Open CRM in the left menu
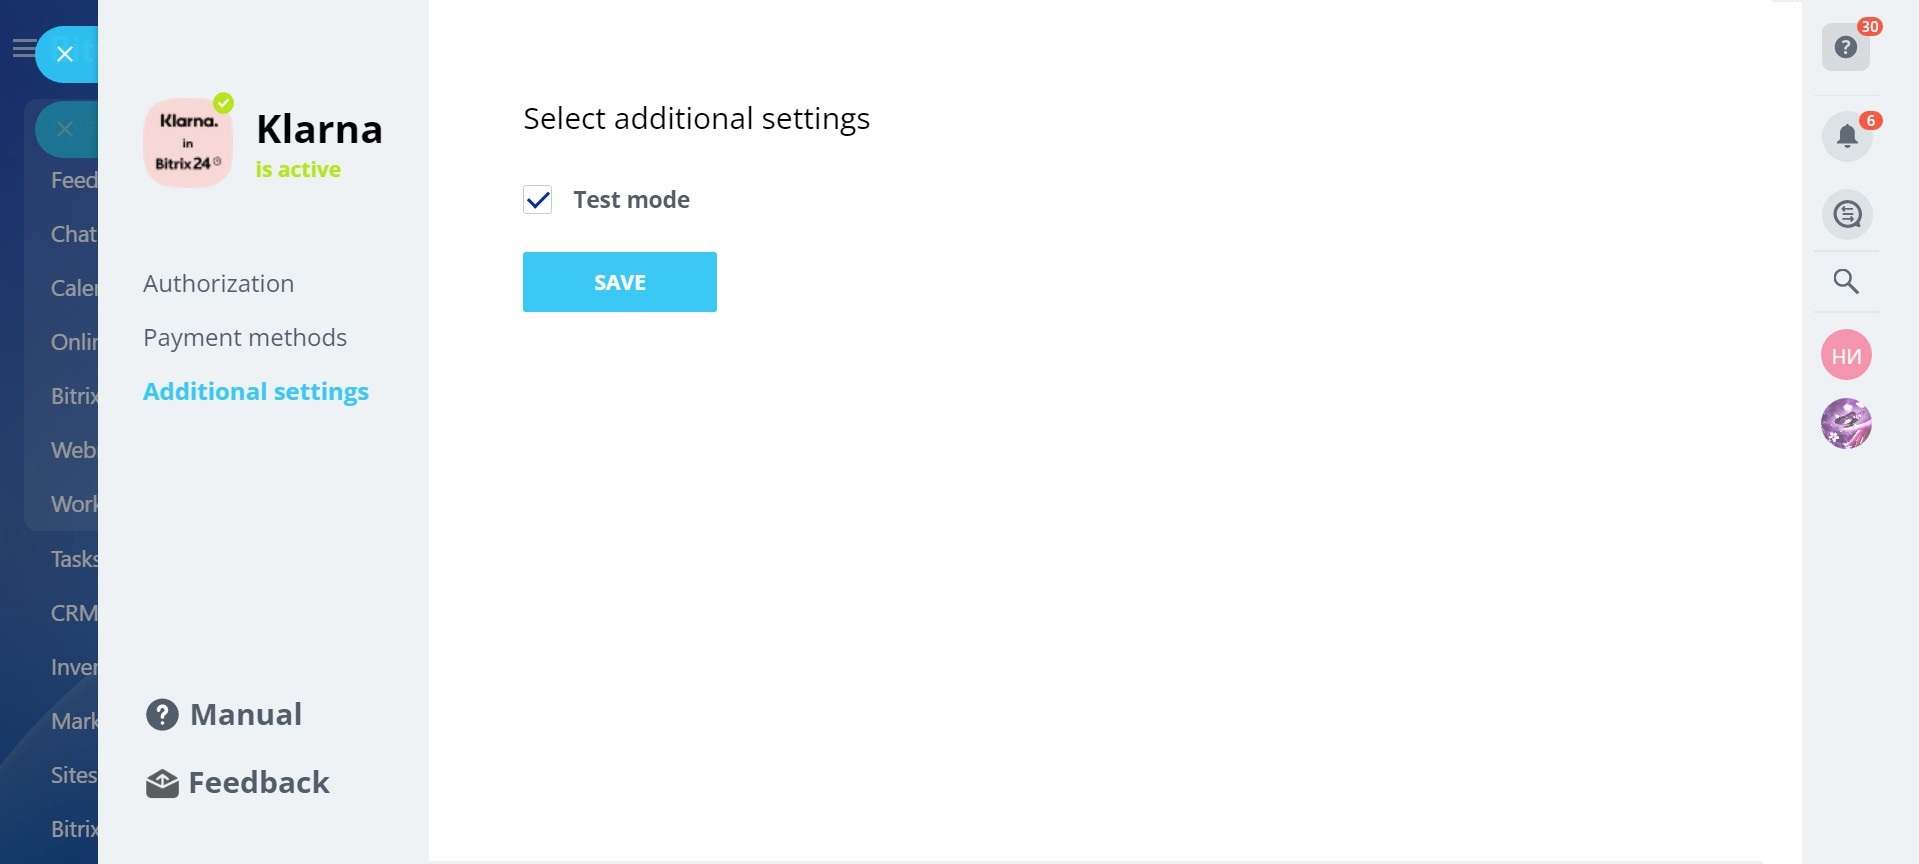Image resolution: width=1919 pixels, height=864 pixels. (74, 613)
